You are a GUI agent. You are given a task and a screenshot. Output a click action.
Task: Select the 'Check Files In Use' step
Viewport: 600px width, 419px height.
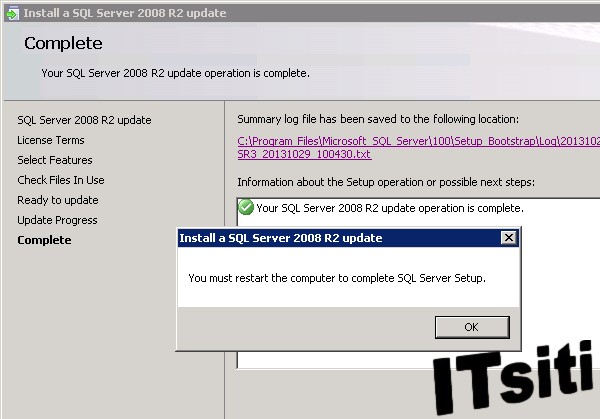pyautogui.click(x=61, y=180)
